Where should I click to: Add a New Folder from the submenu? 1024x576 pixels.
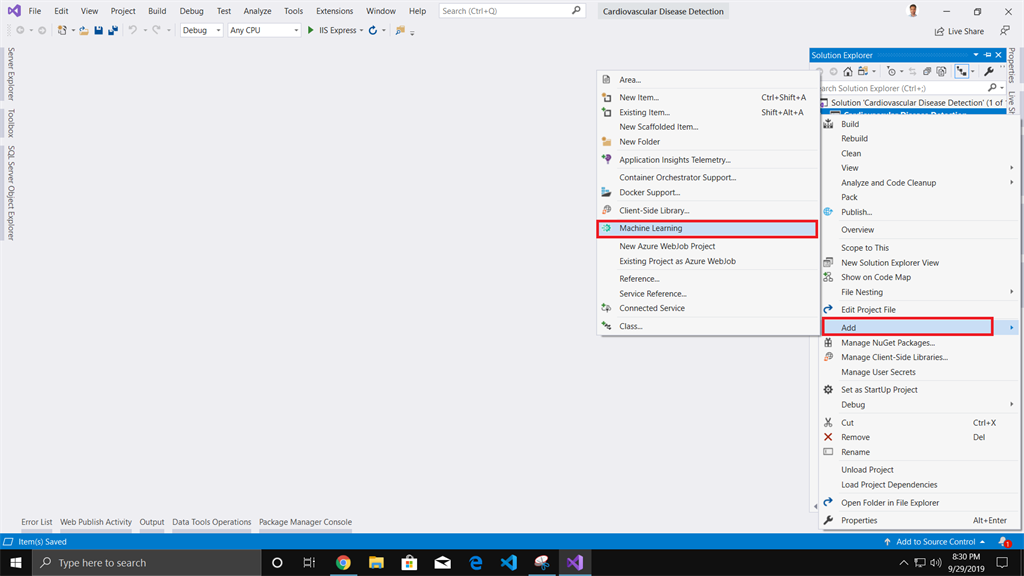point(707,142)
